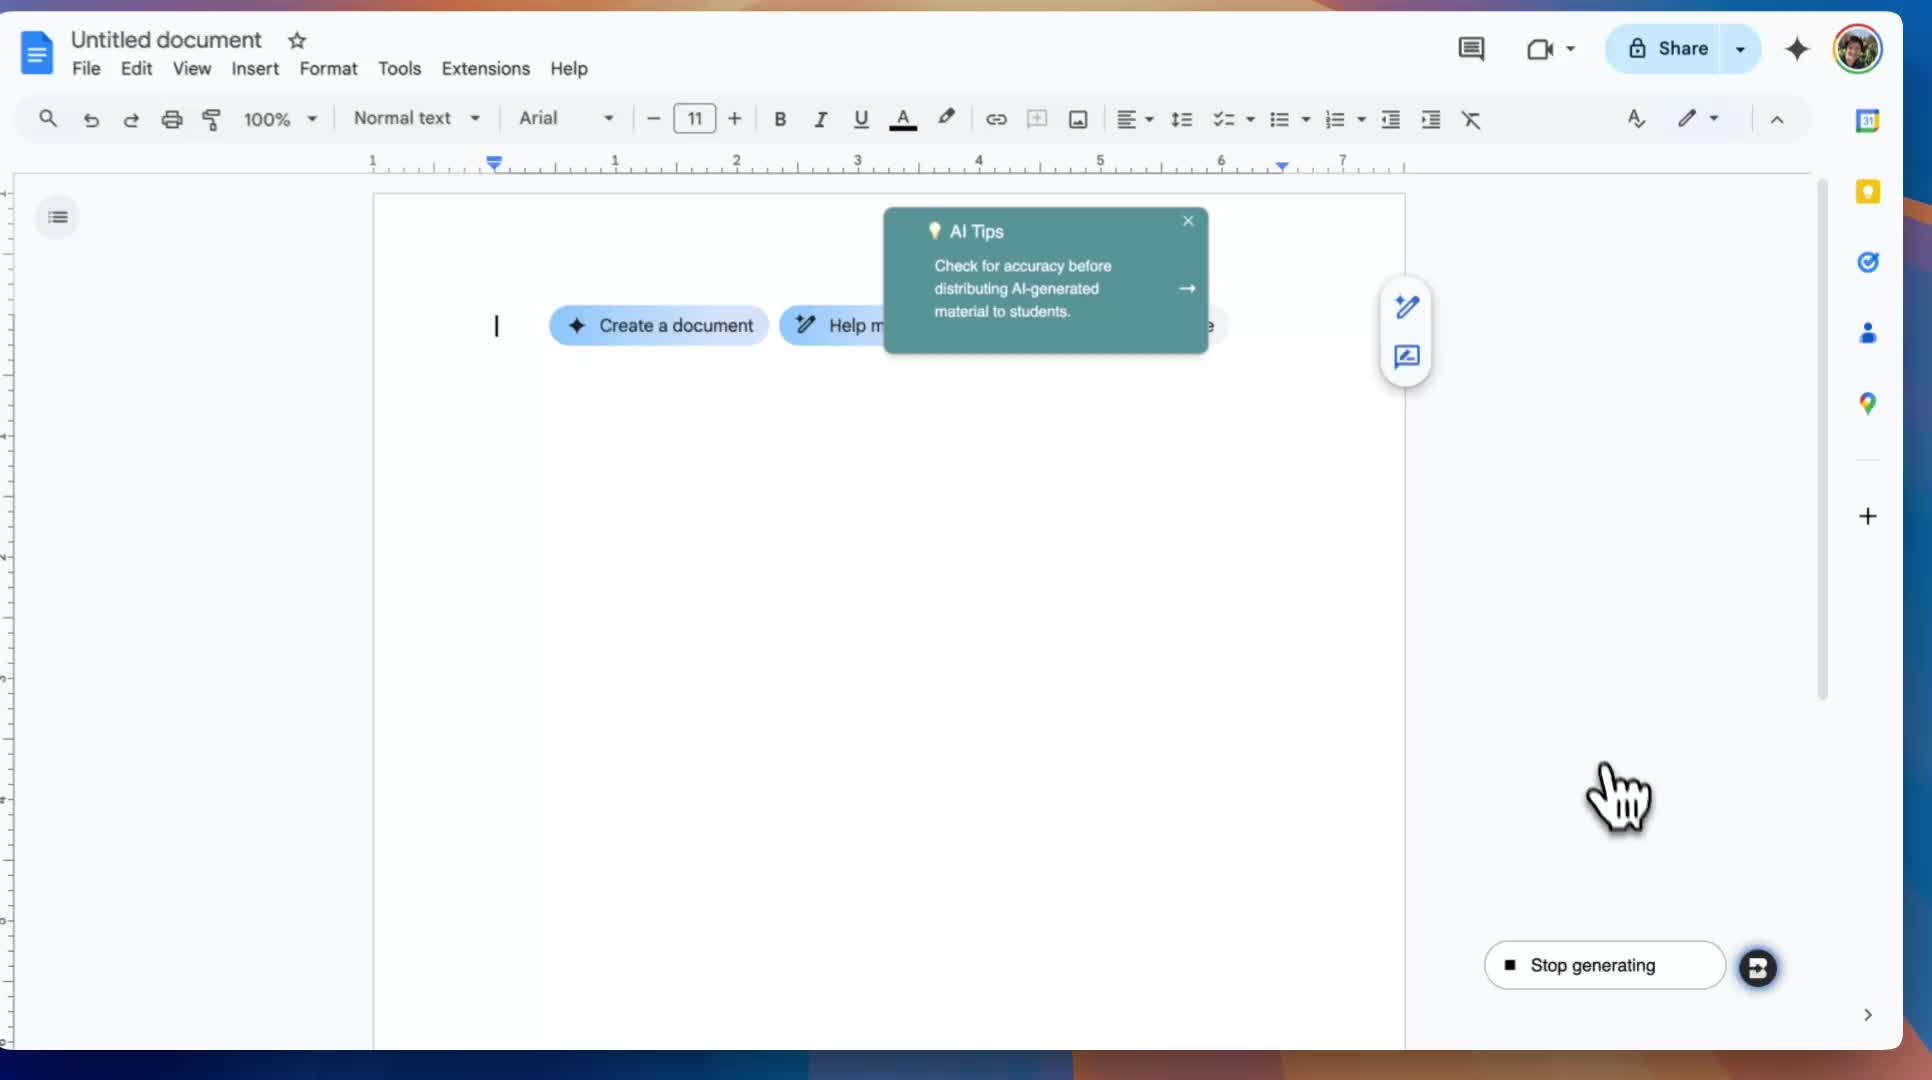Open the Edit menu
Viewport: 1932px width, 1080px height.
(136, 69)
